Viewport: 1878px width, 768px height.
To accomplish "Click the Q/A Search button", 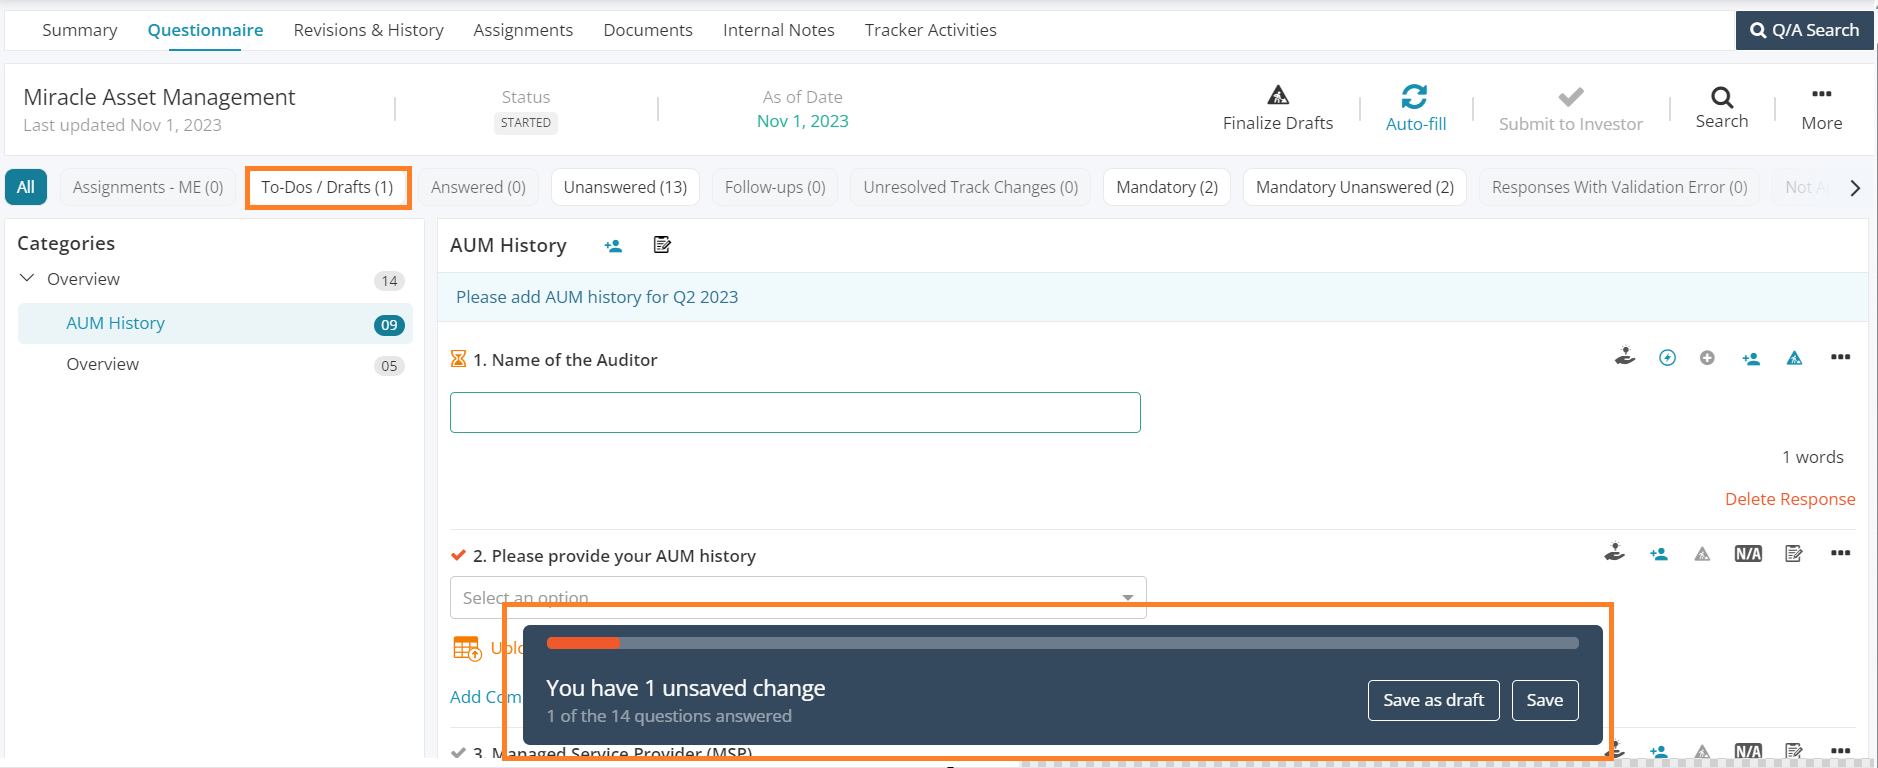I will (1805, 30).
